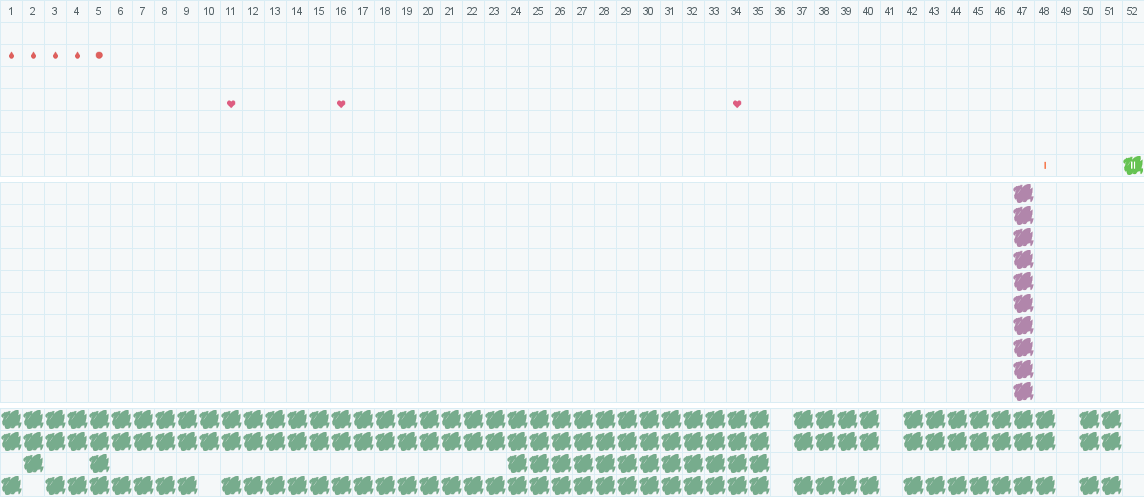The width and height of the screenshot is (1144, 497).
Task: Select the blood drop under day 3
Action: (55, 55)
